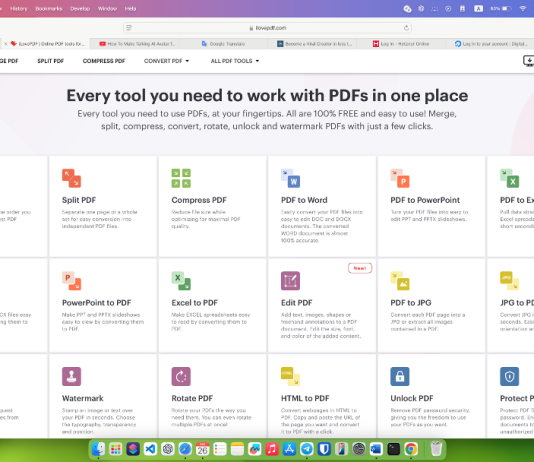Open Calendar from the dock
This screenshot has width=534, height=462.
point(202,449)
